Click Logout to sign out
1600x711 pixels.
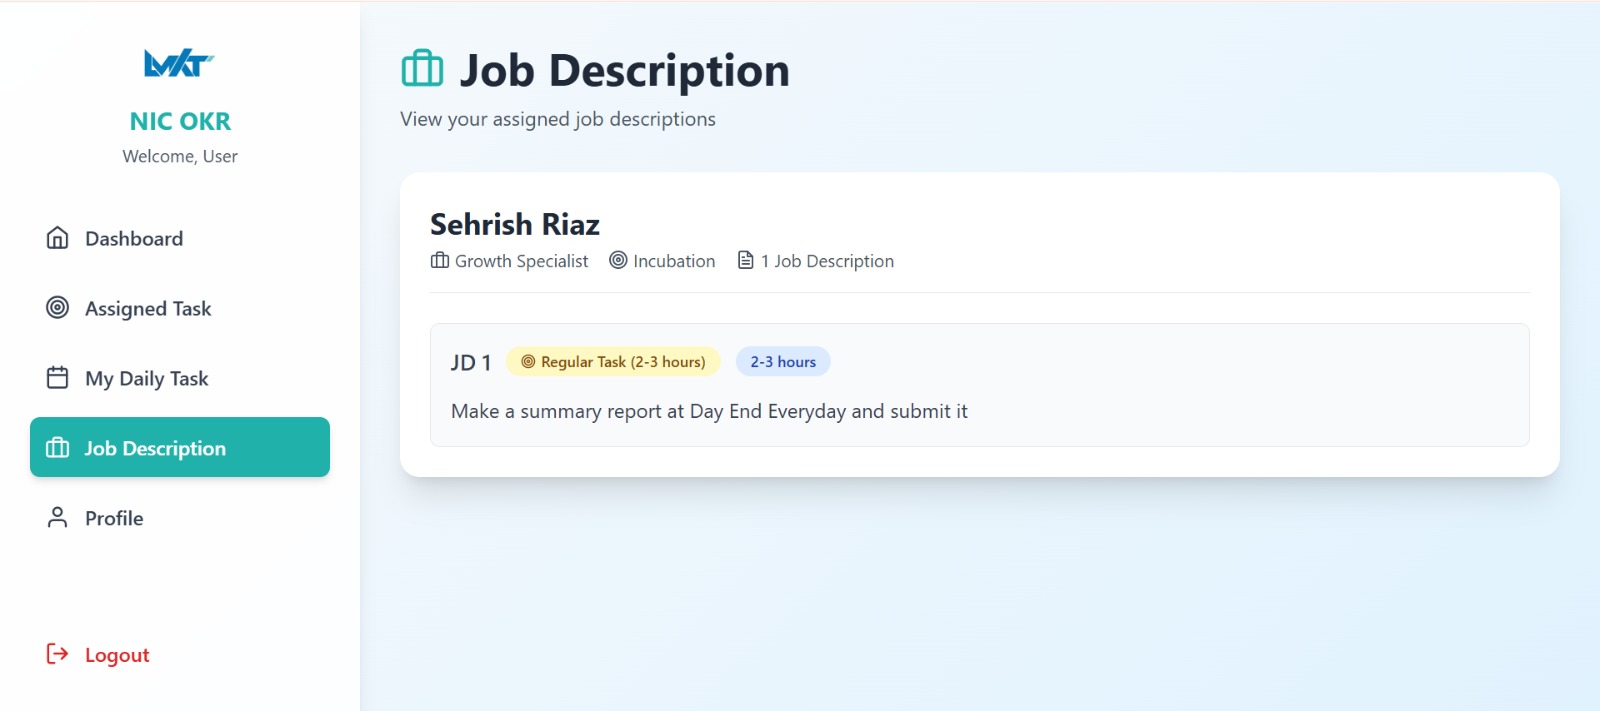point(116,654)
